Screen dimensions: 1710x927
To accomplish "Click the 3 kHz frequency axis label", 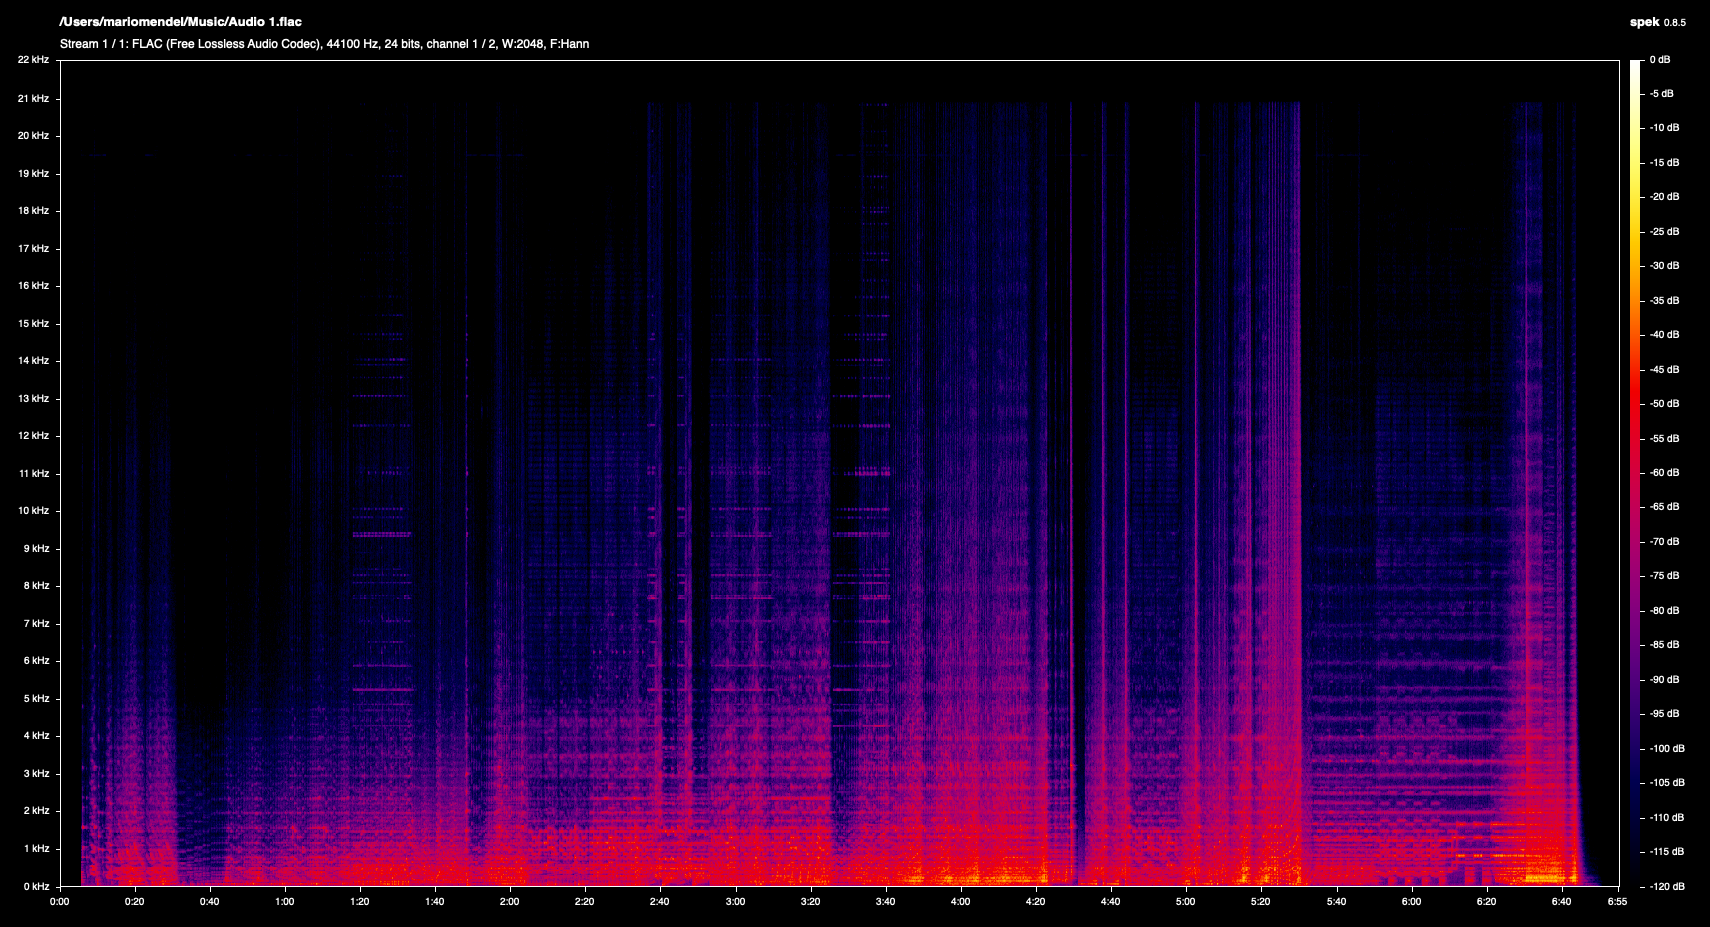I will pos(36,774).
